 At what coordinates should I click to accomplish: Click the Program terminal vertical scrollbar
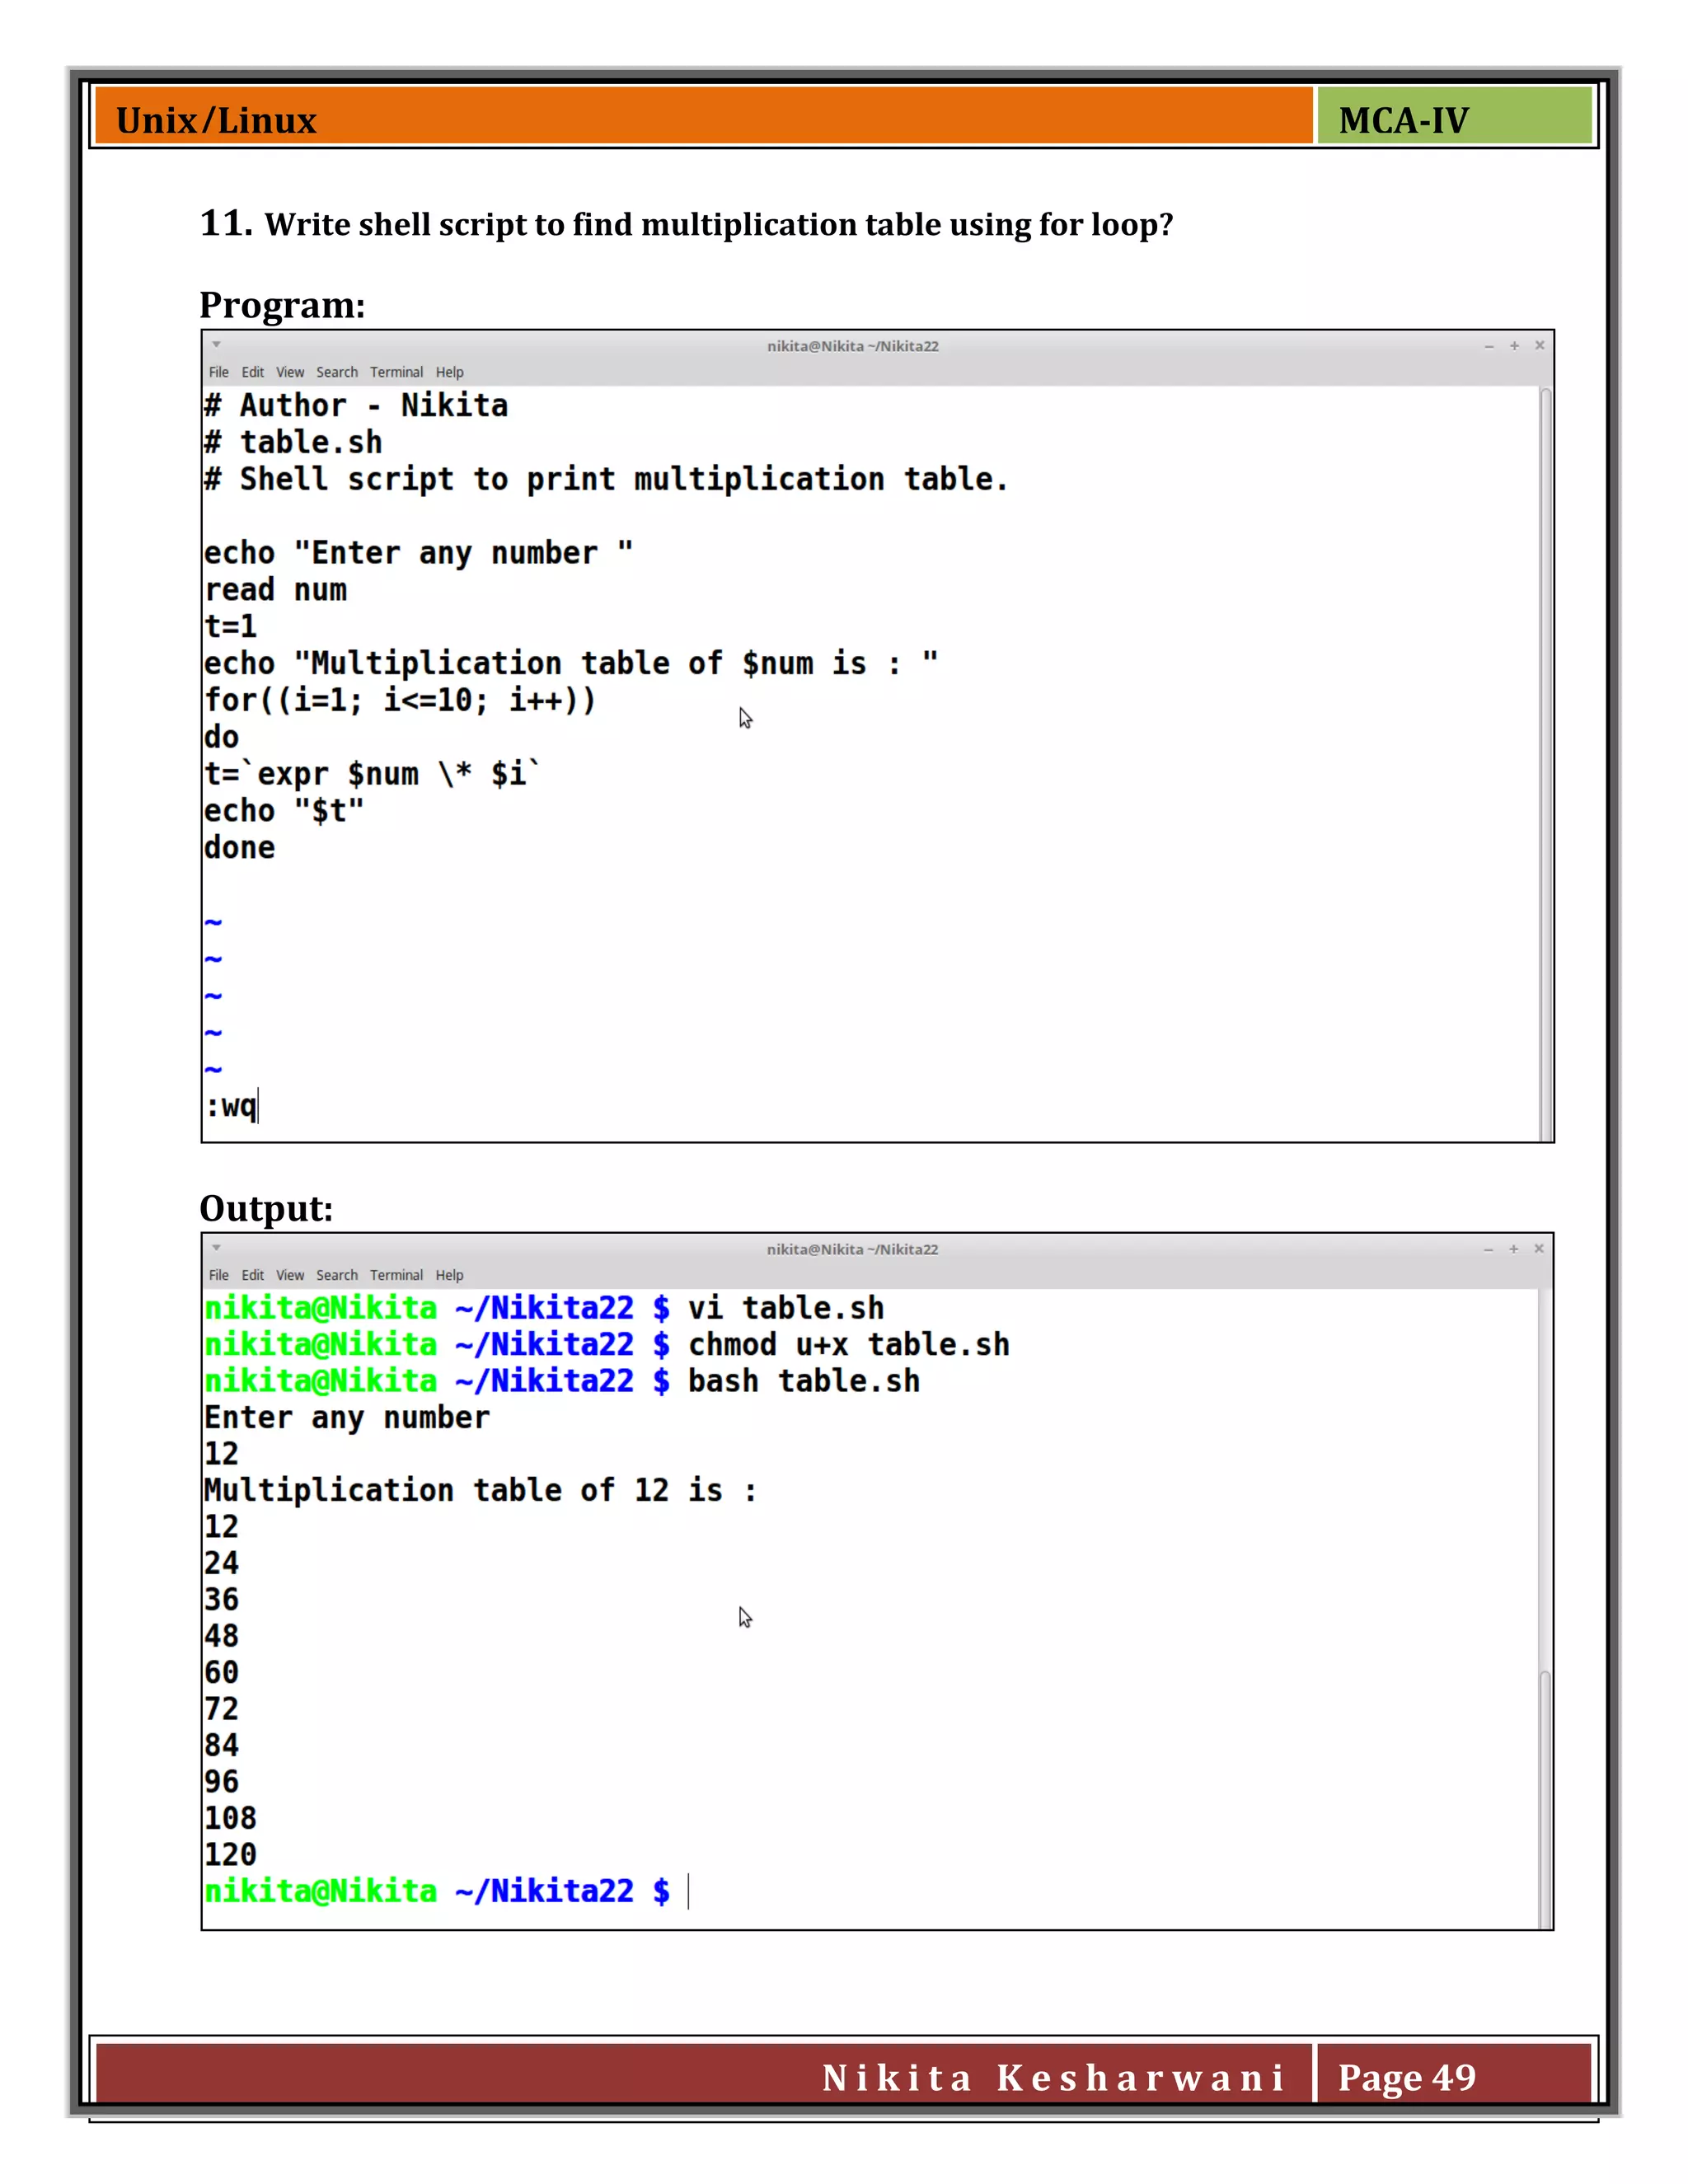1545,764
